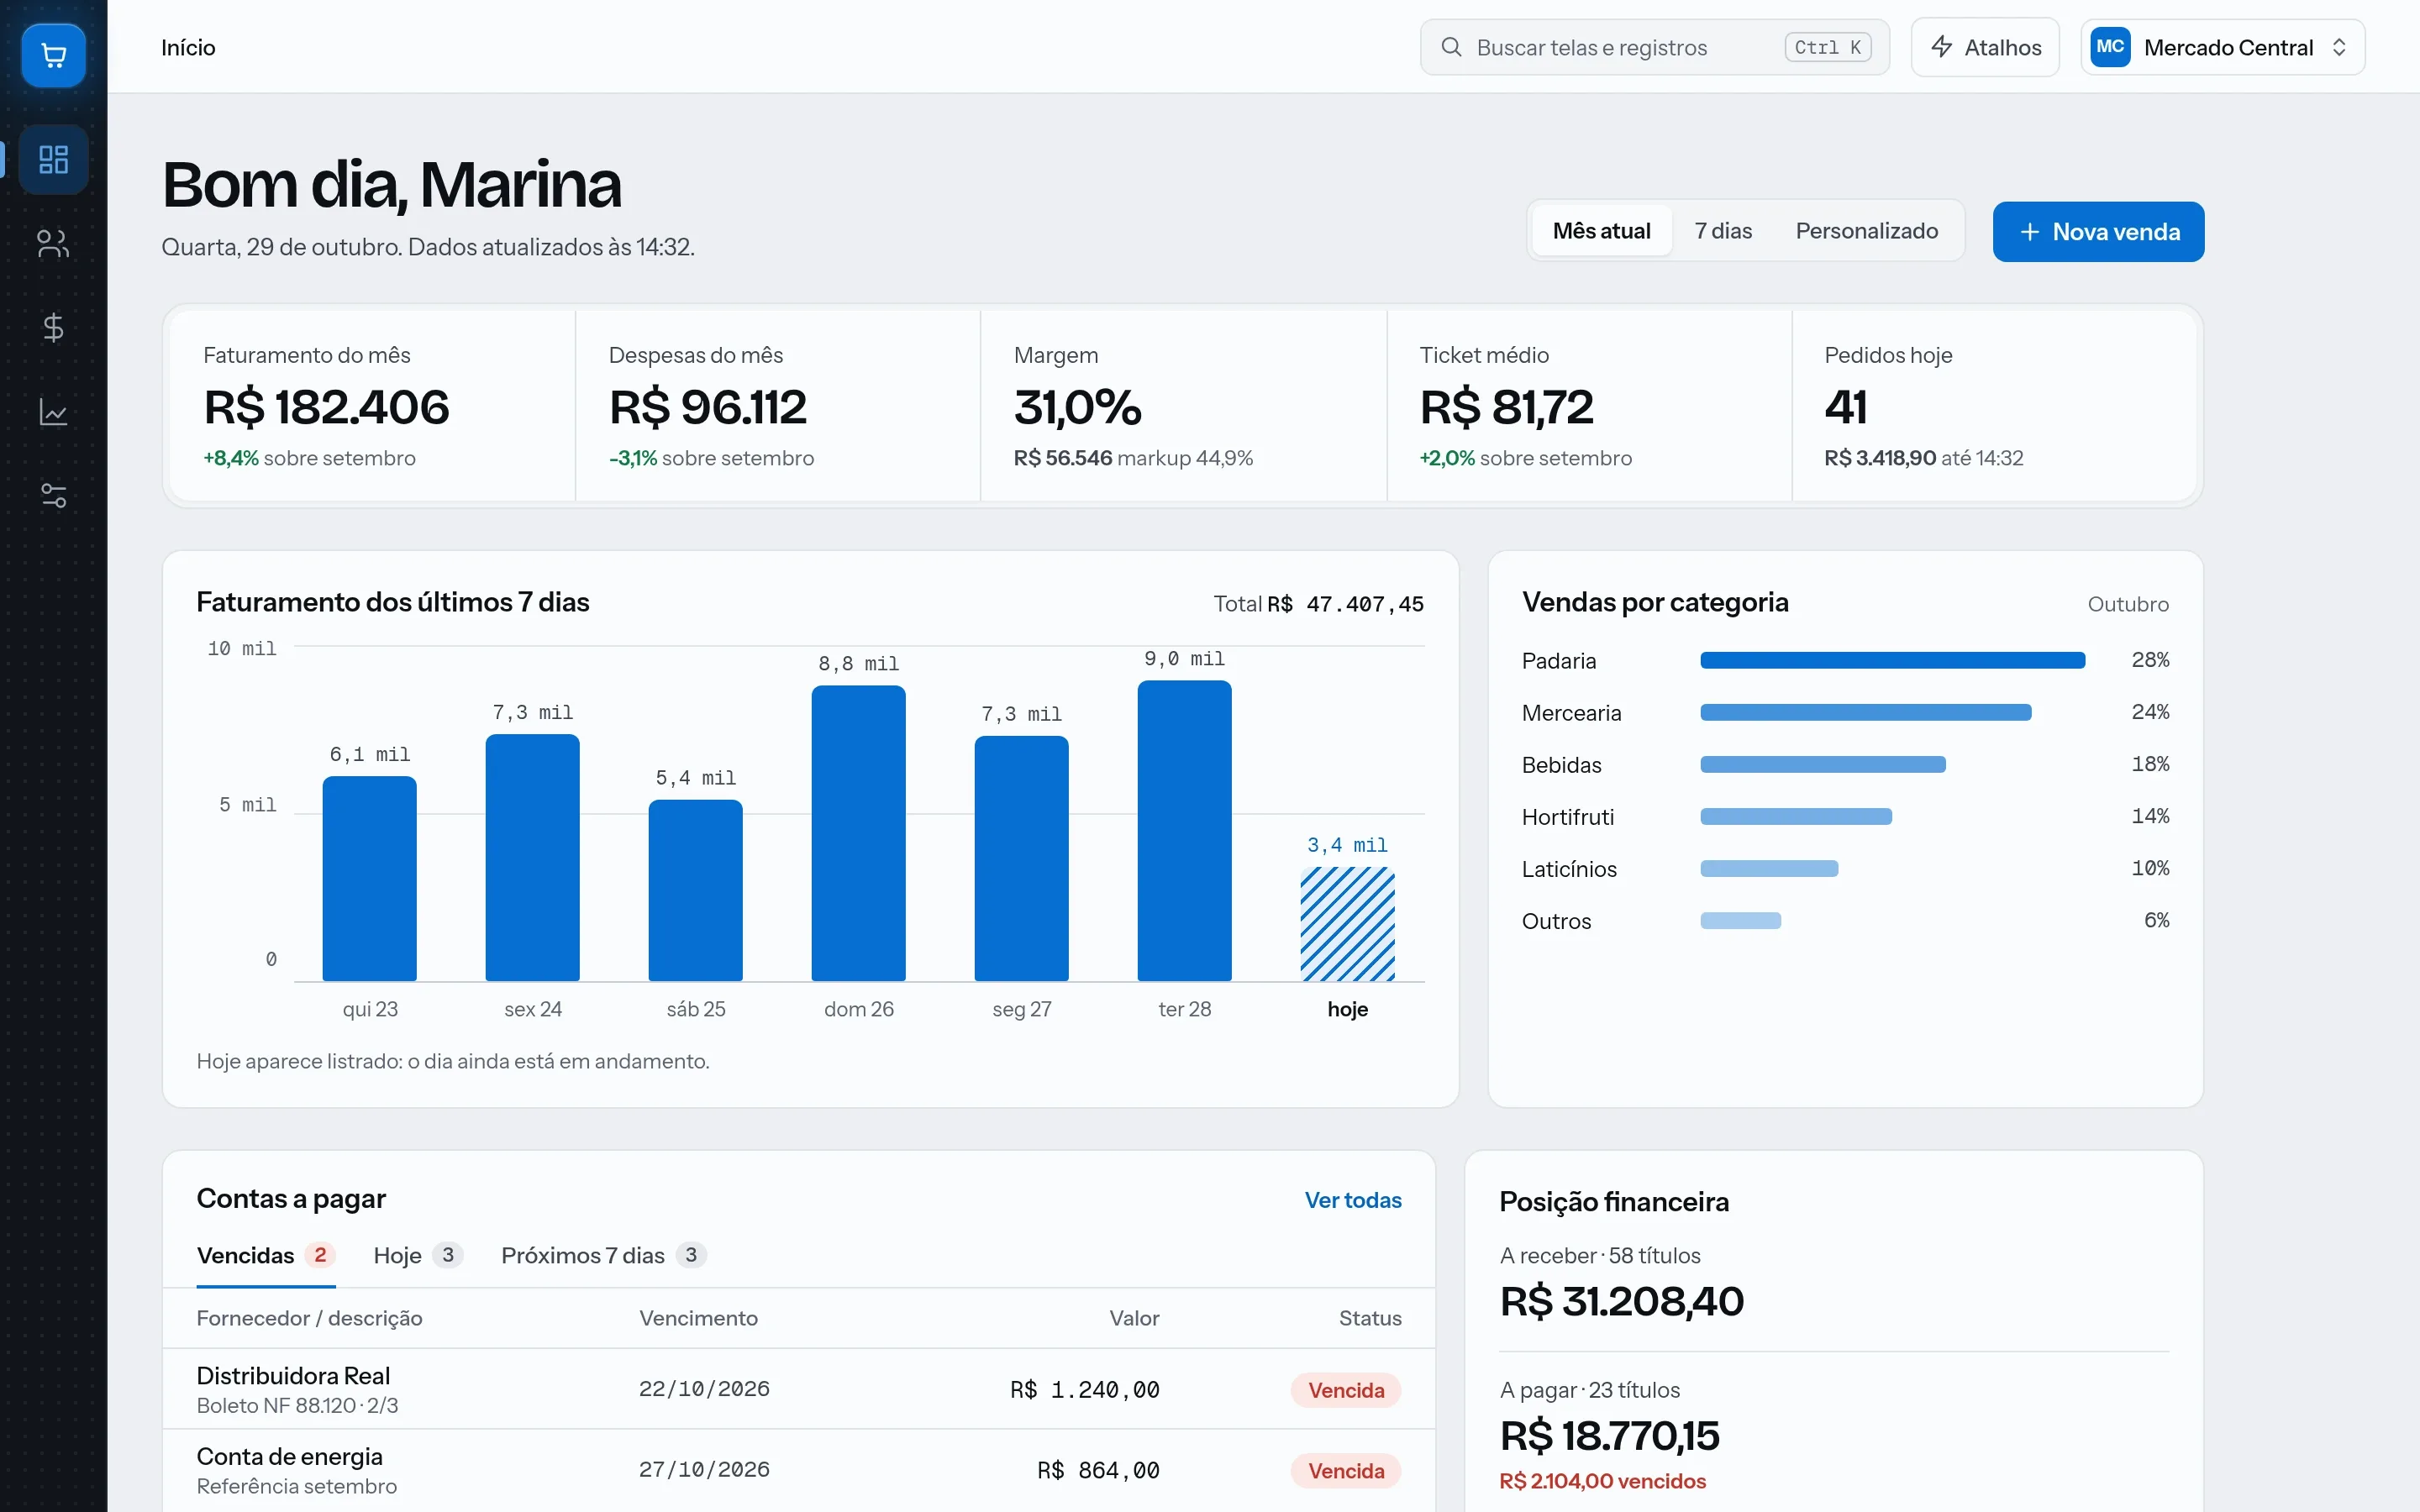2420x1512 pixels.
Task: Click the dom 26 revenue bar
Action: pyautogui.click(x=858, y=833)
